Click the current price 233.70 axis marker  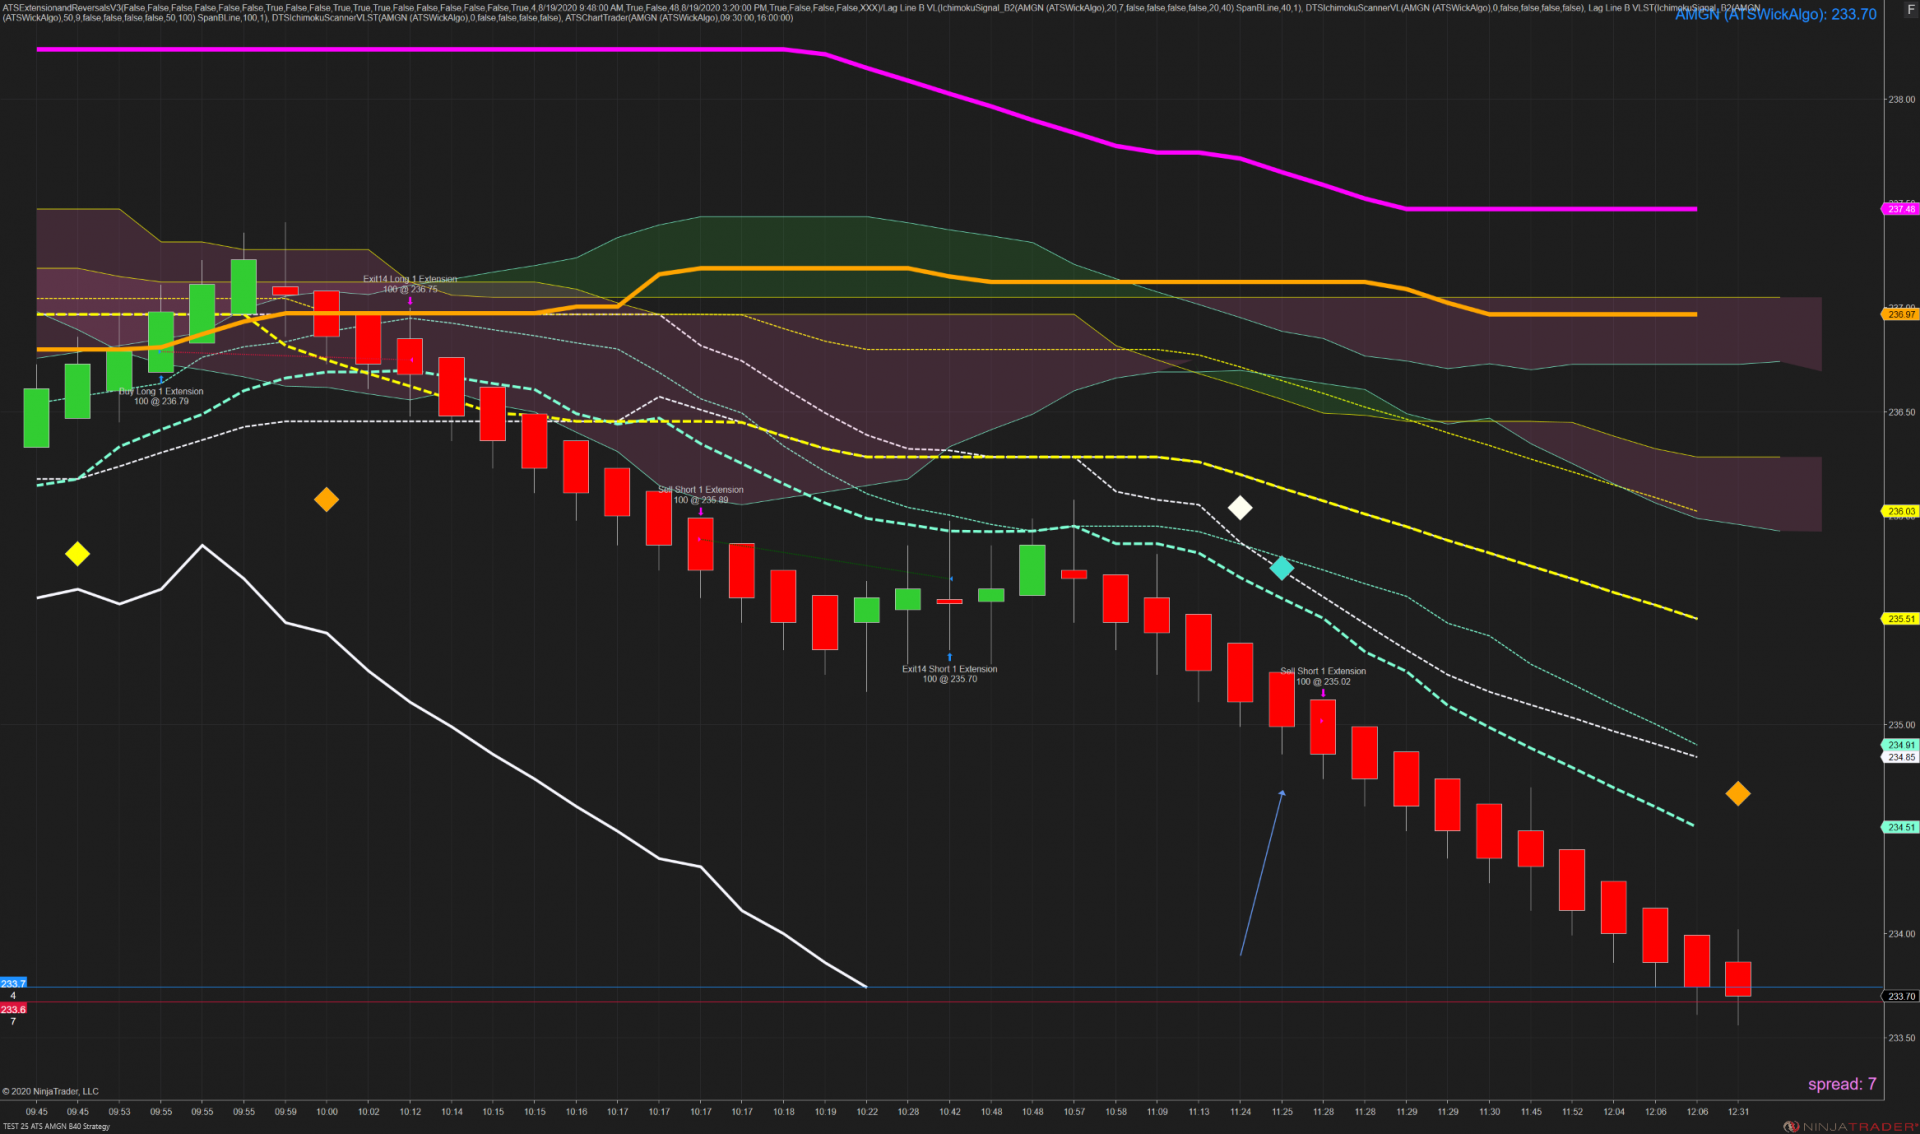point(1901,996)
